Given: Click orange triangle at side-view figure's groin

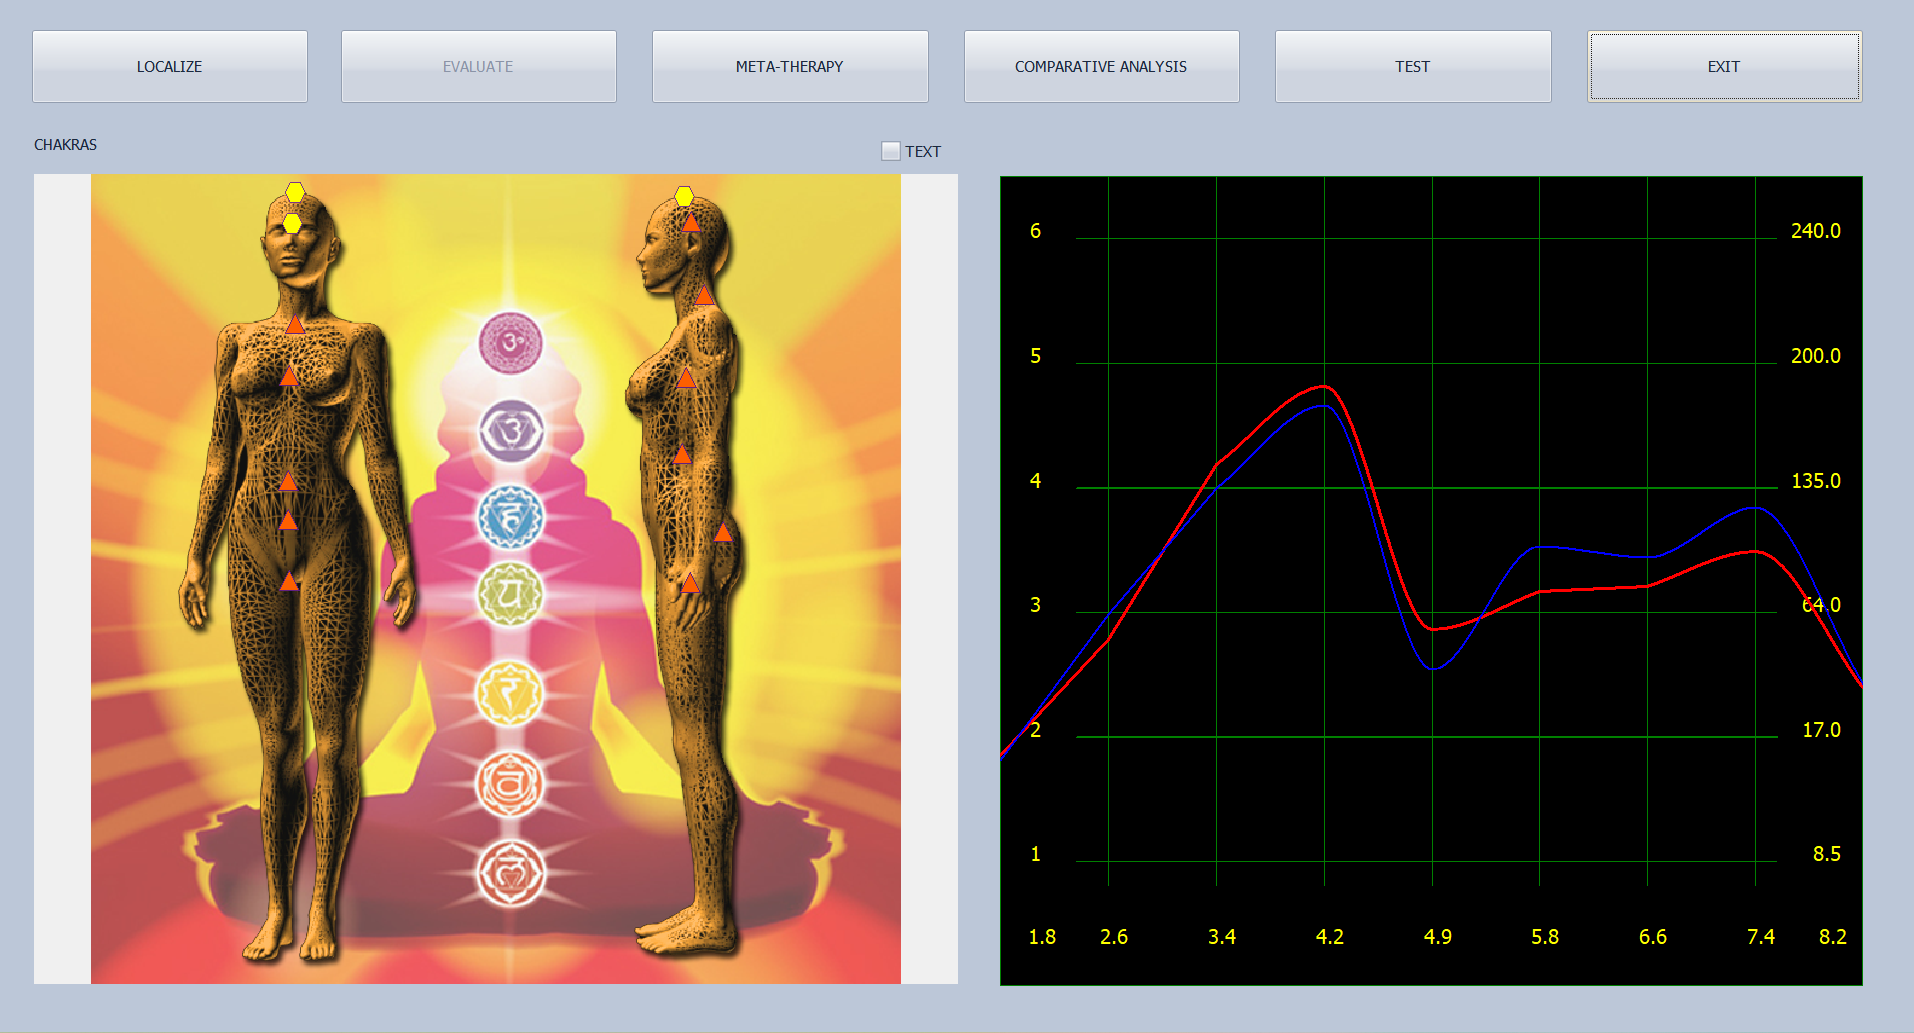Looking at the screenshot, I should click(690, 582).
